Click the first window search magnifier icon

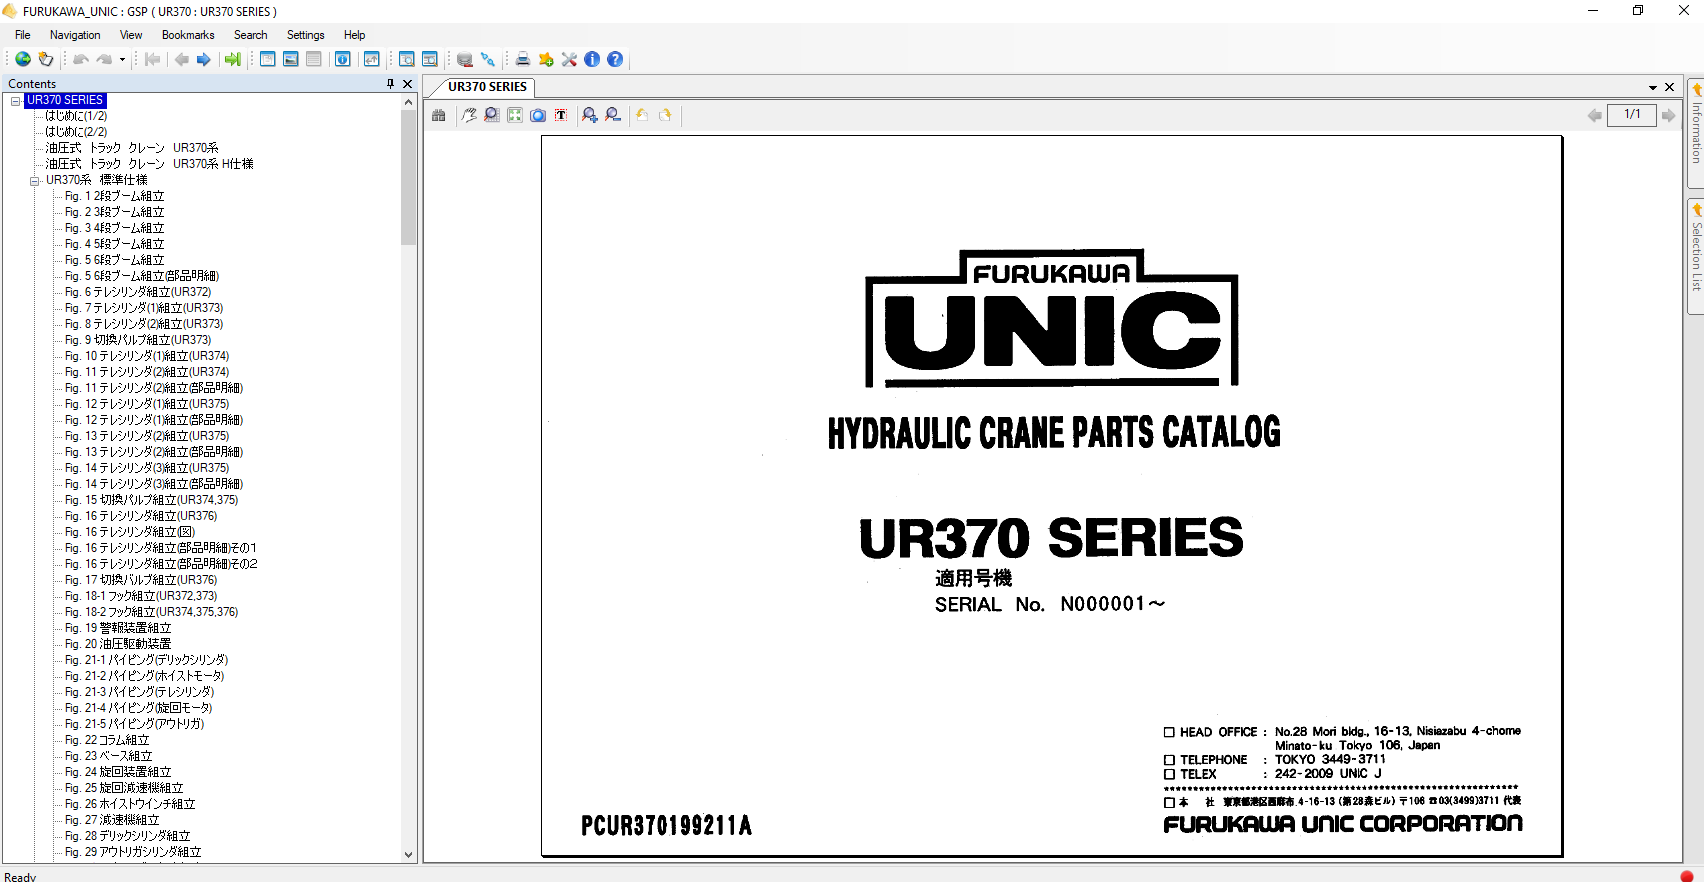(407, 60)
